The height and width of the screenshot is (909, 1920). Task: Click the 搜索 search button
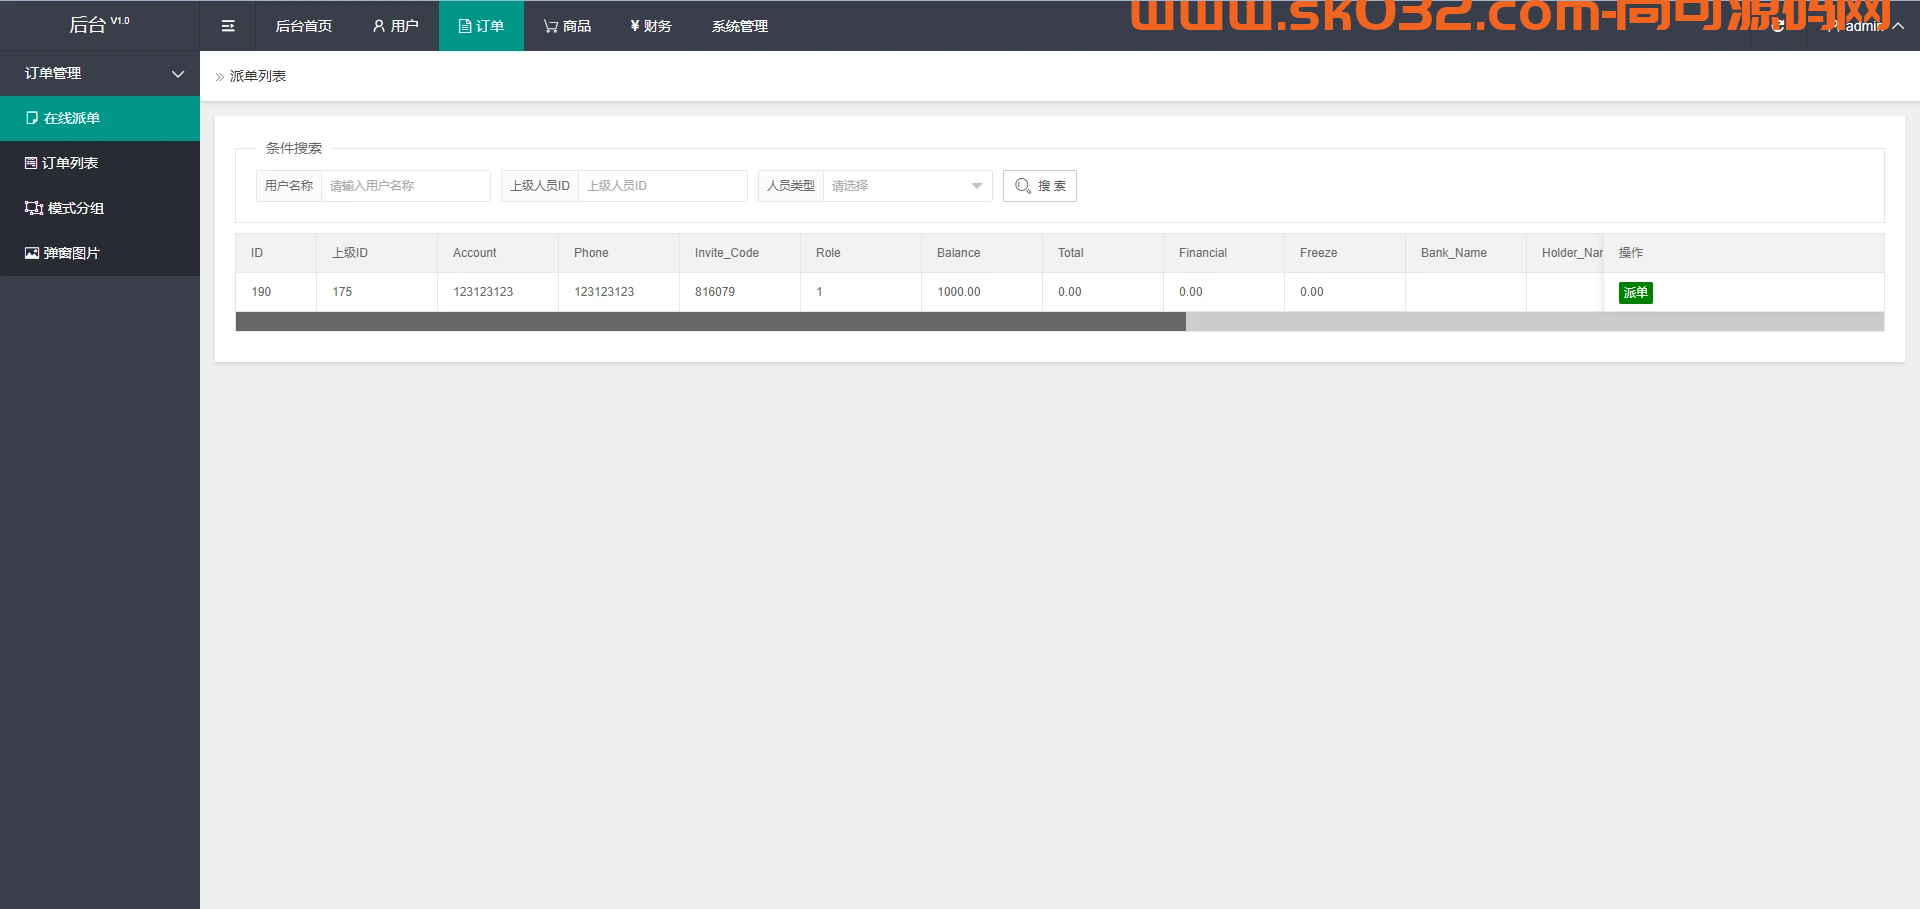1040,186
